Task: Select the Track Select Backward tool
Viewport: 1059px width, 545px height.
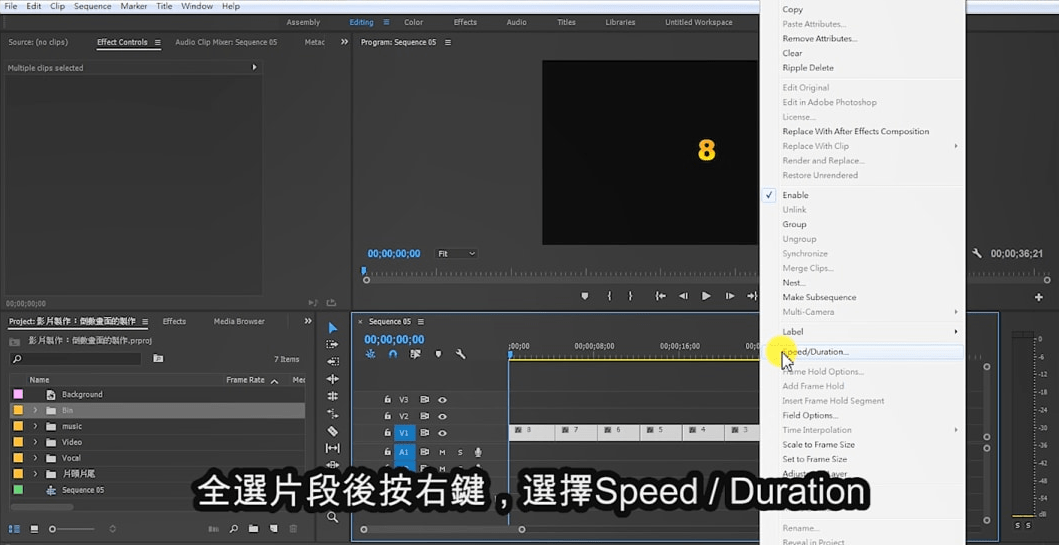Action: [332, 361]
